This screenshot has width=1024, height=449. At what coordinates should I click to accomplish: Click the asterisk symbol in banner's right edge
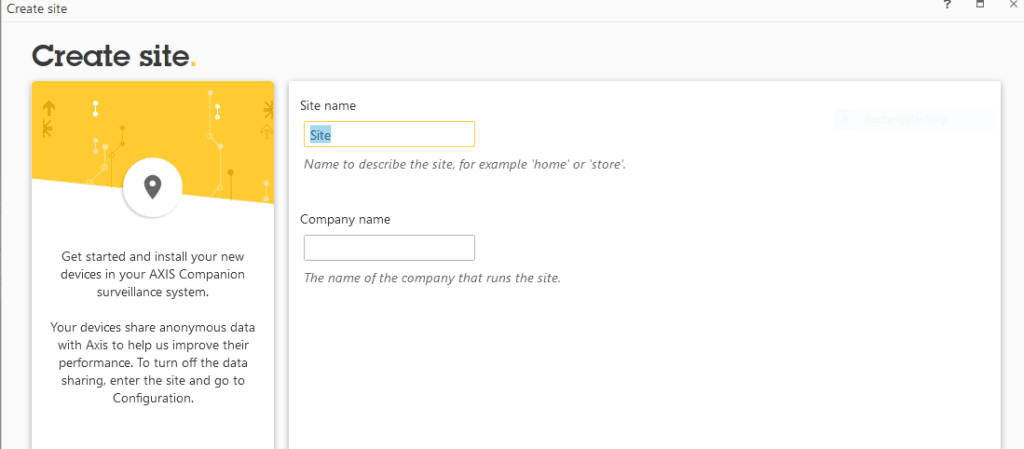click(x=266, y=108)
